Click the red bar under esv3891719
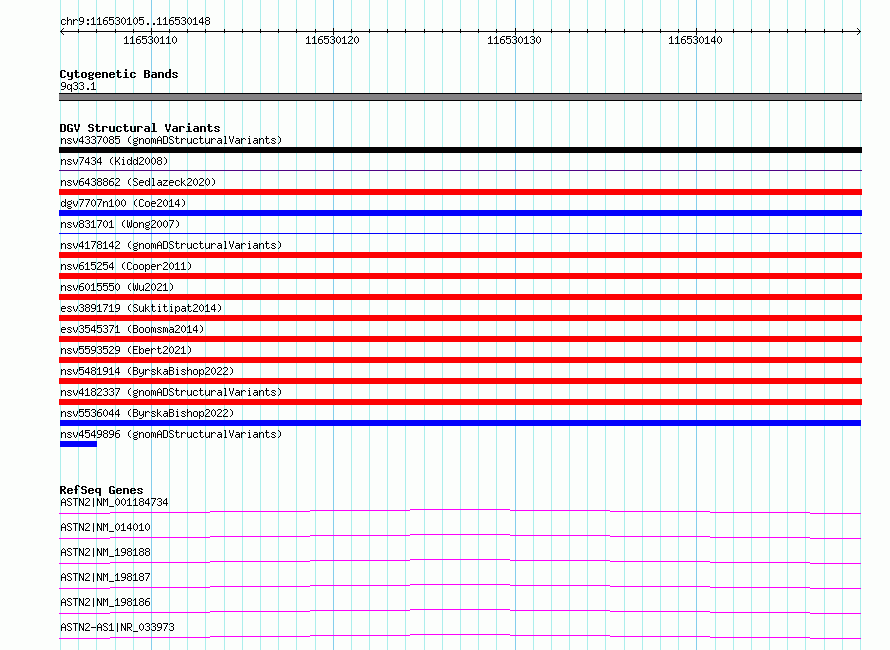Viewport: 890px width, 650px height. (x=460, y=318)
